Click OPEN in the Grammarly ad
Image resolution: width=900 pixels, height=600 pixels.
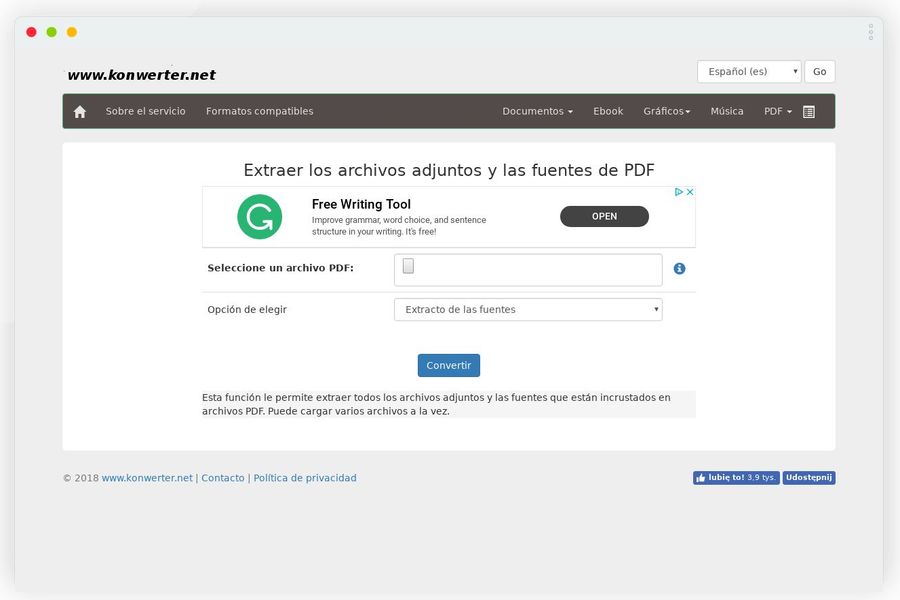[604, 216]
